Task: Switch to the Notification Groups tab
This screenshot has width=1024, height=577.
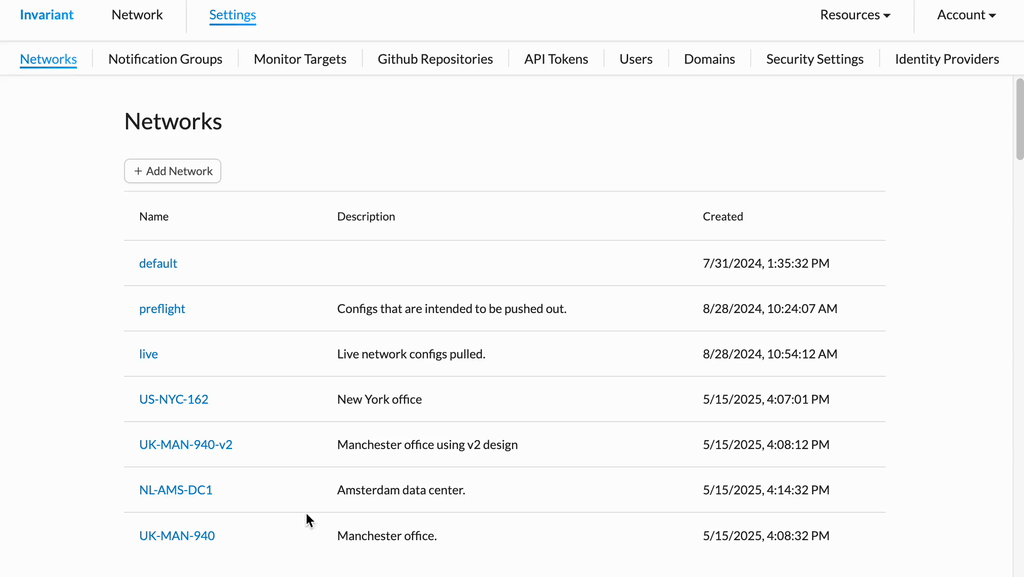Action: (165, 59)
